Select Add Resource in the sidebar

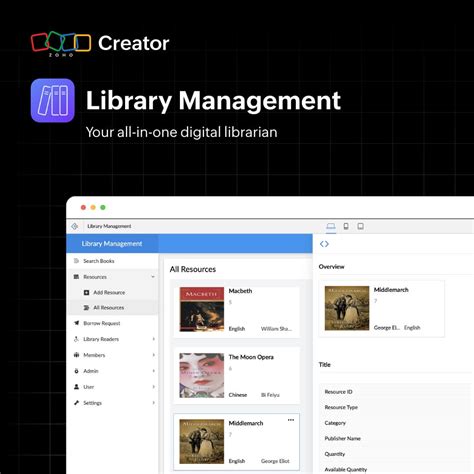point(113,292)
